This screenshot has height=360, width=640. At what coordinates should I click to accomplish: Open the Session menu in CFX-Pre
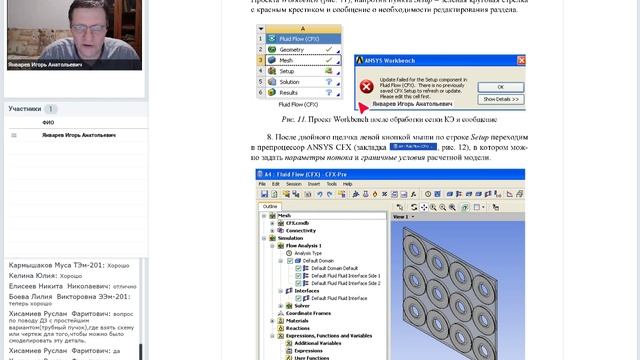coord(293,184)
